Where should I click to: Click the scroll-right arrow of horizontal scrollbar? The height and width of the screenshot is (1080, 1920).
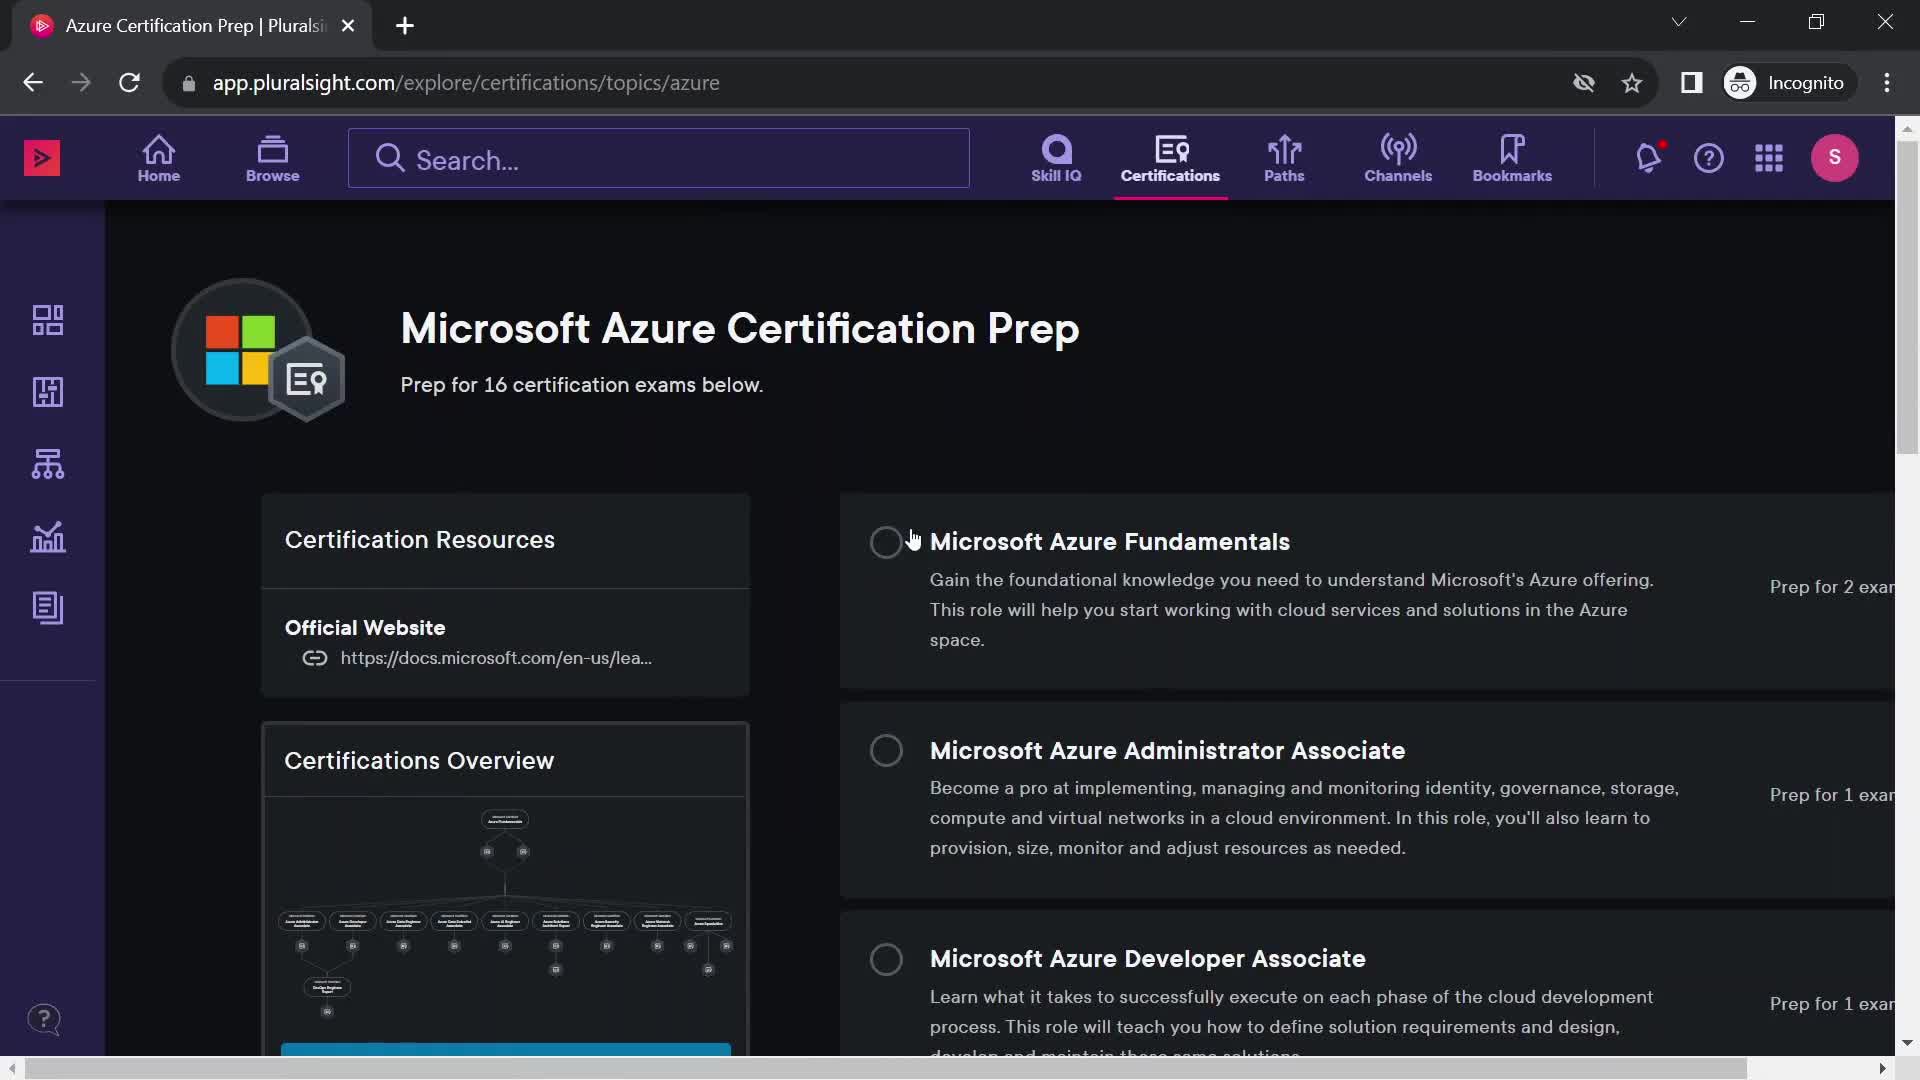point(1882,1068)
